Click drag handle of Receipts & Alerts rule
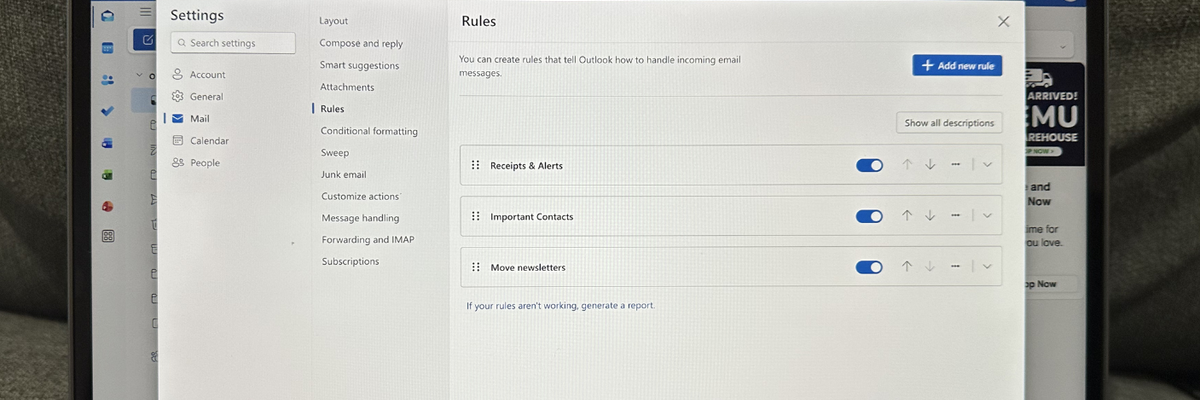This screenshot has width=1200, height=400. pos(475,165)
